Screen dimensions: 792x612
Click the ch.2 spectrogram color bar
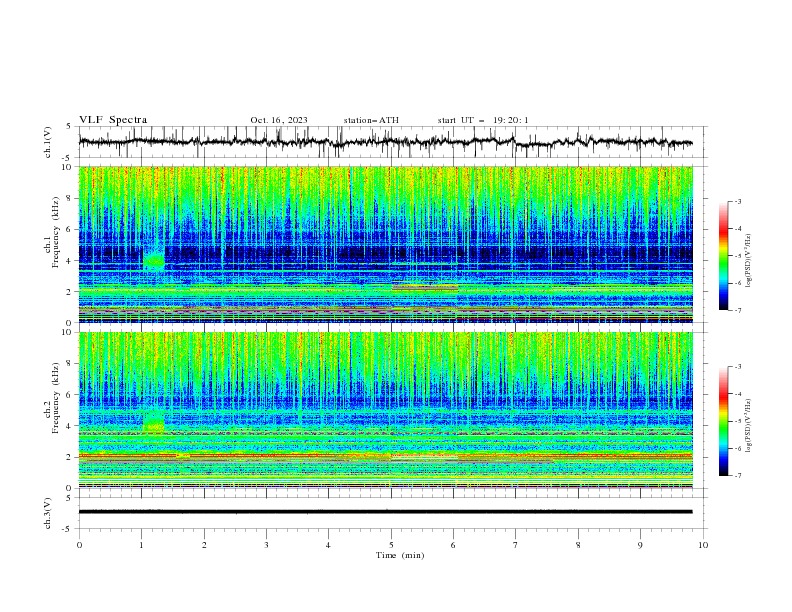click(x=723, y=421)
